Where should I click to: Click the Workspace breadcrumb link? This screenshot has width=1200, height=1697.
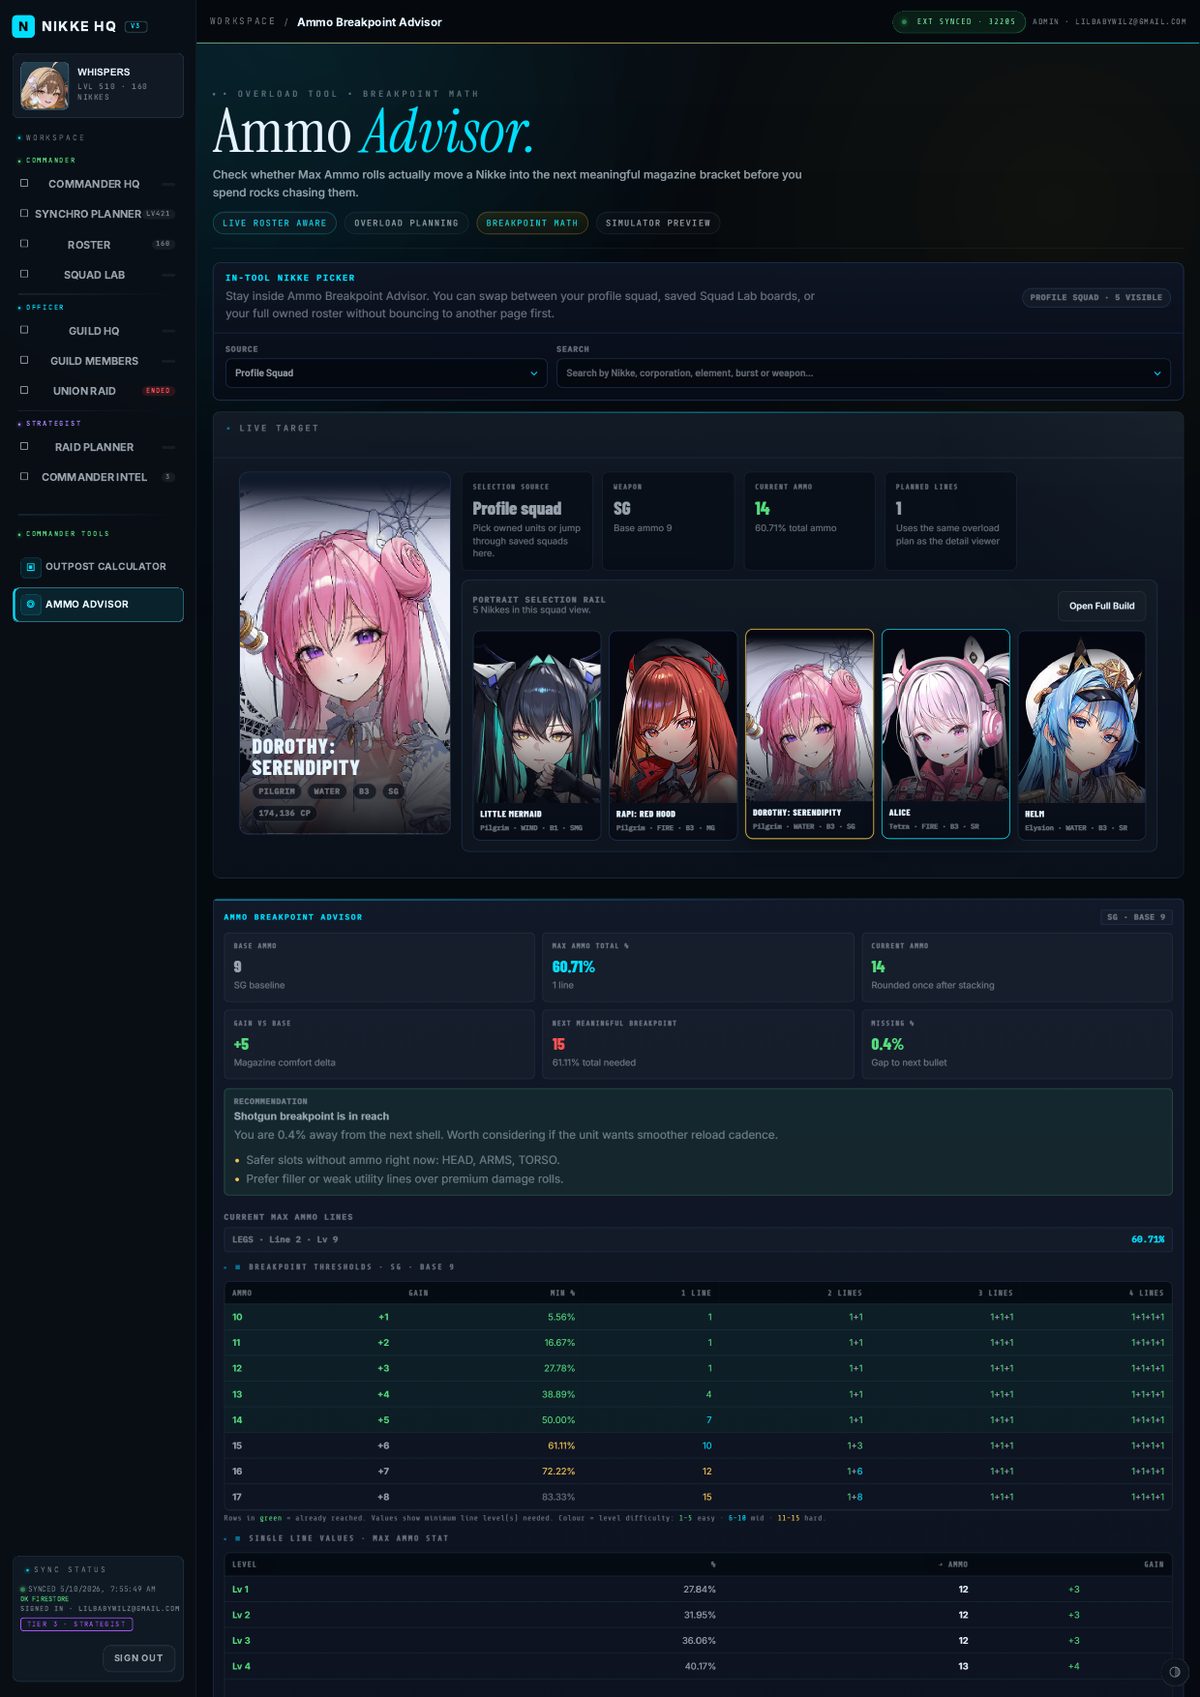[x=242, y=21]
